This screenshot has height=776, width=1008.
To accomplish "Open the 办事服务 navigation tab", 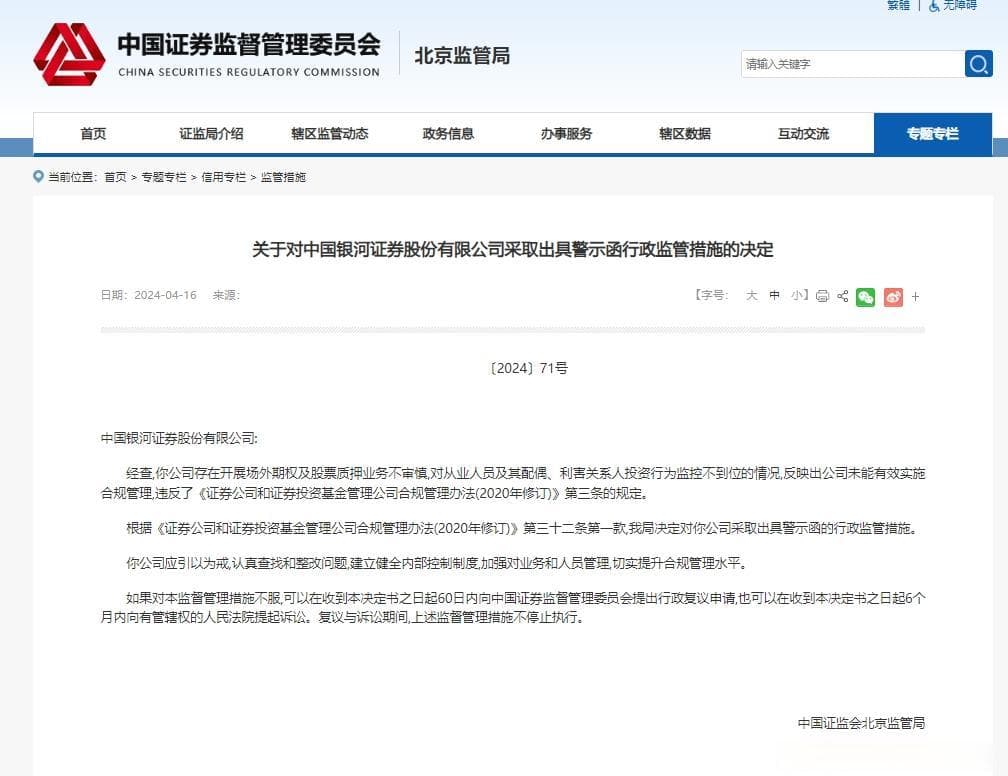I will 566,134.
